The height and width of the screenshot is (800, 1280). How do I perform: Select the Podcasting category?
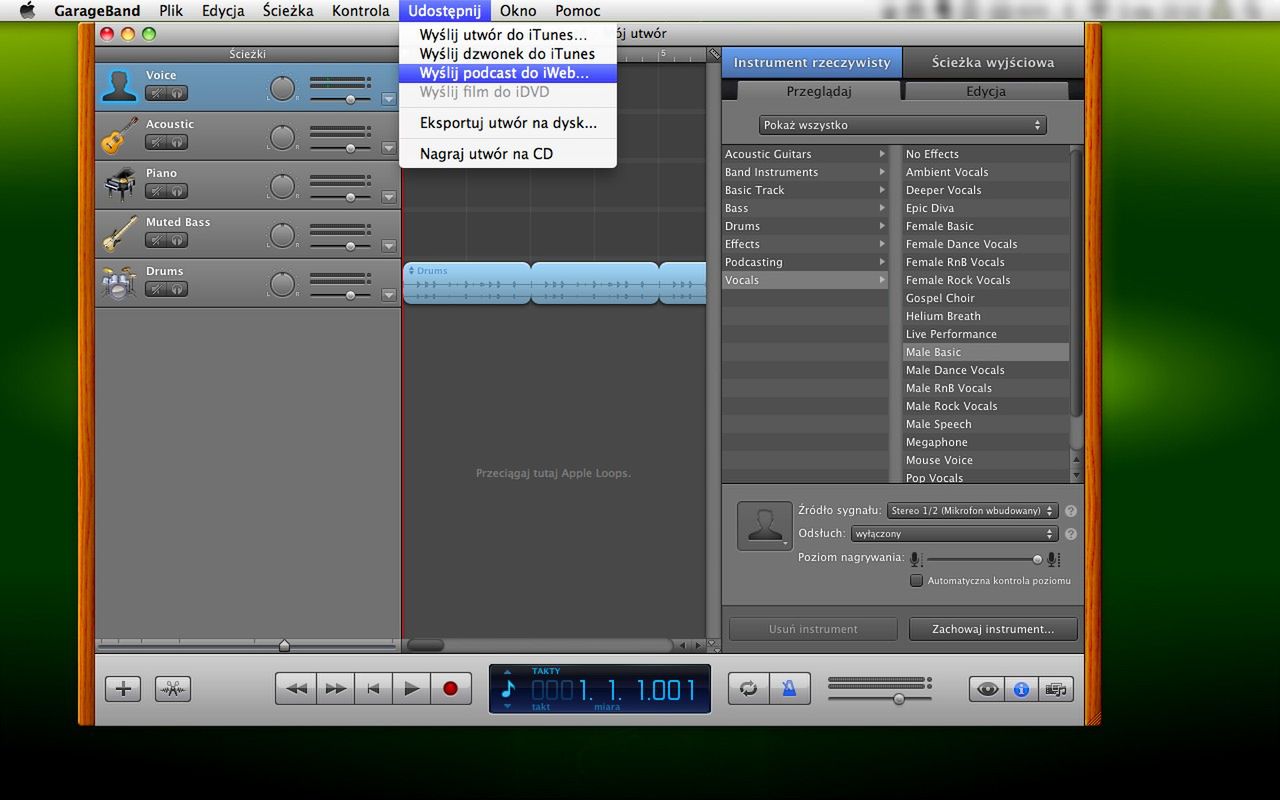tap(805, 262)
